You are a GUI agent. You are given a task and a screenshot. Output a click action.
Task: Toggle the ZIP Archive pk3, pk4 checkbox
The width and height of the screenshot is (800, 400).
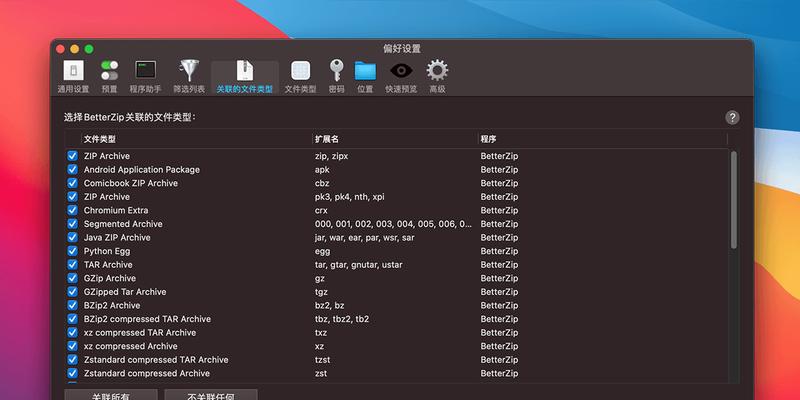tap(72, 196)
